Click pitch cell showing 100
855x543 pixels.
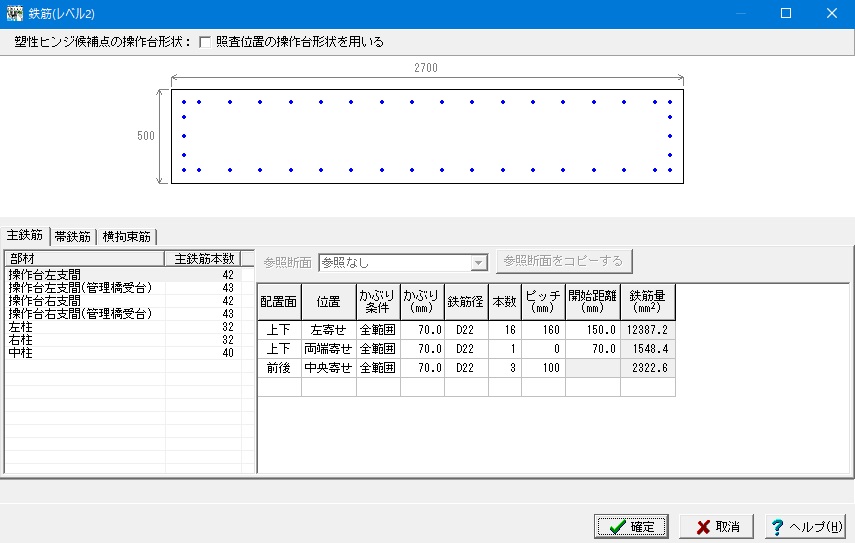click(x=544, y=368)
